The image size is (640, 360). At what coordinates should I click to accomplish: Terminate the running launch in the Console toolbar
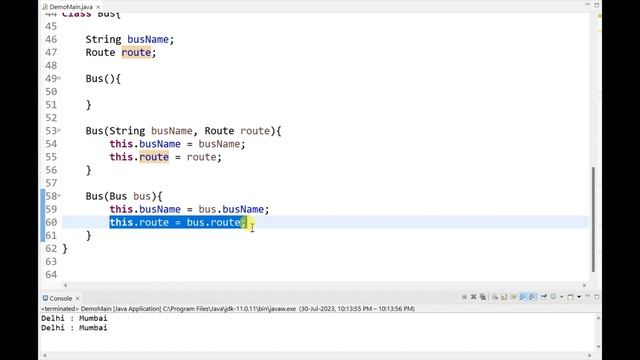pyautogui.click(x=464, y=297)
